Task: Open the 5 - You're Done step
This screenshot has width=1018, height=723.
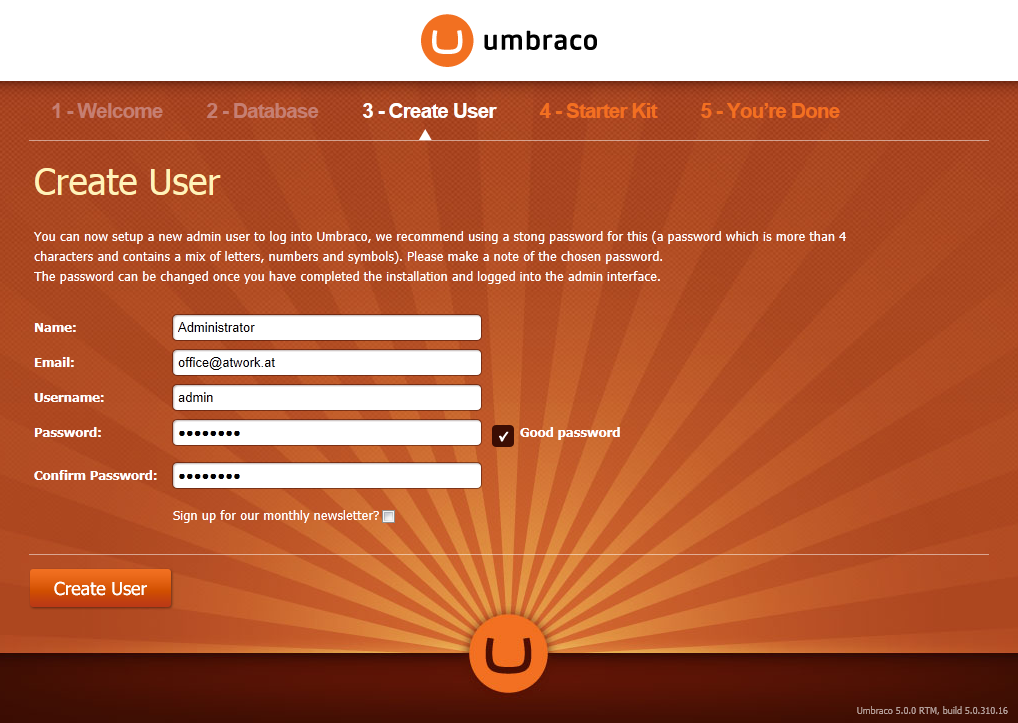Action: tap(770, 111)
